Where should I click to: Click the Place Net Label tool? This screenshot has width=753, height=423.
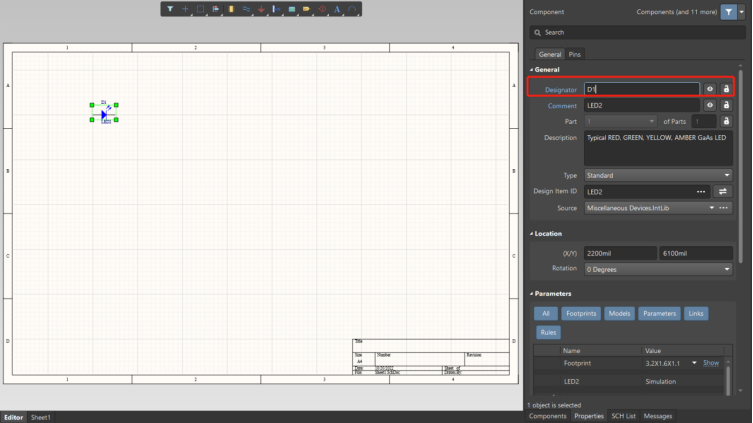[x=307, y=9]
